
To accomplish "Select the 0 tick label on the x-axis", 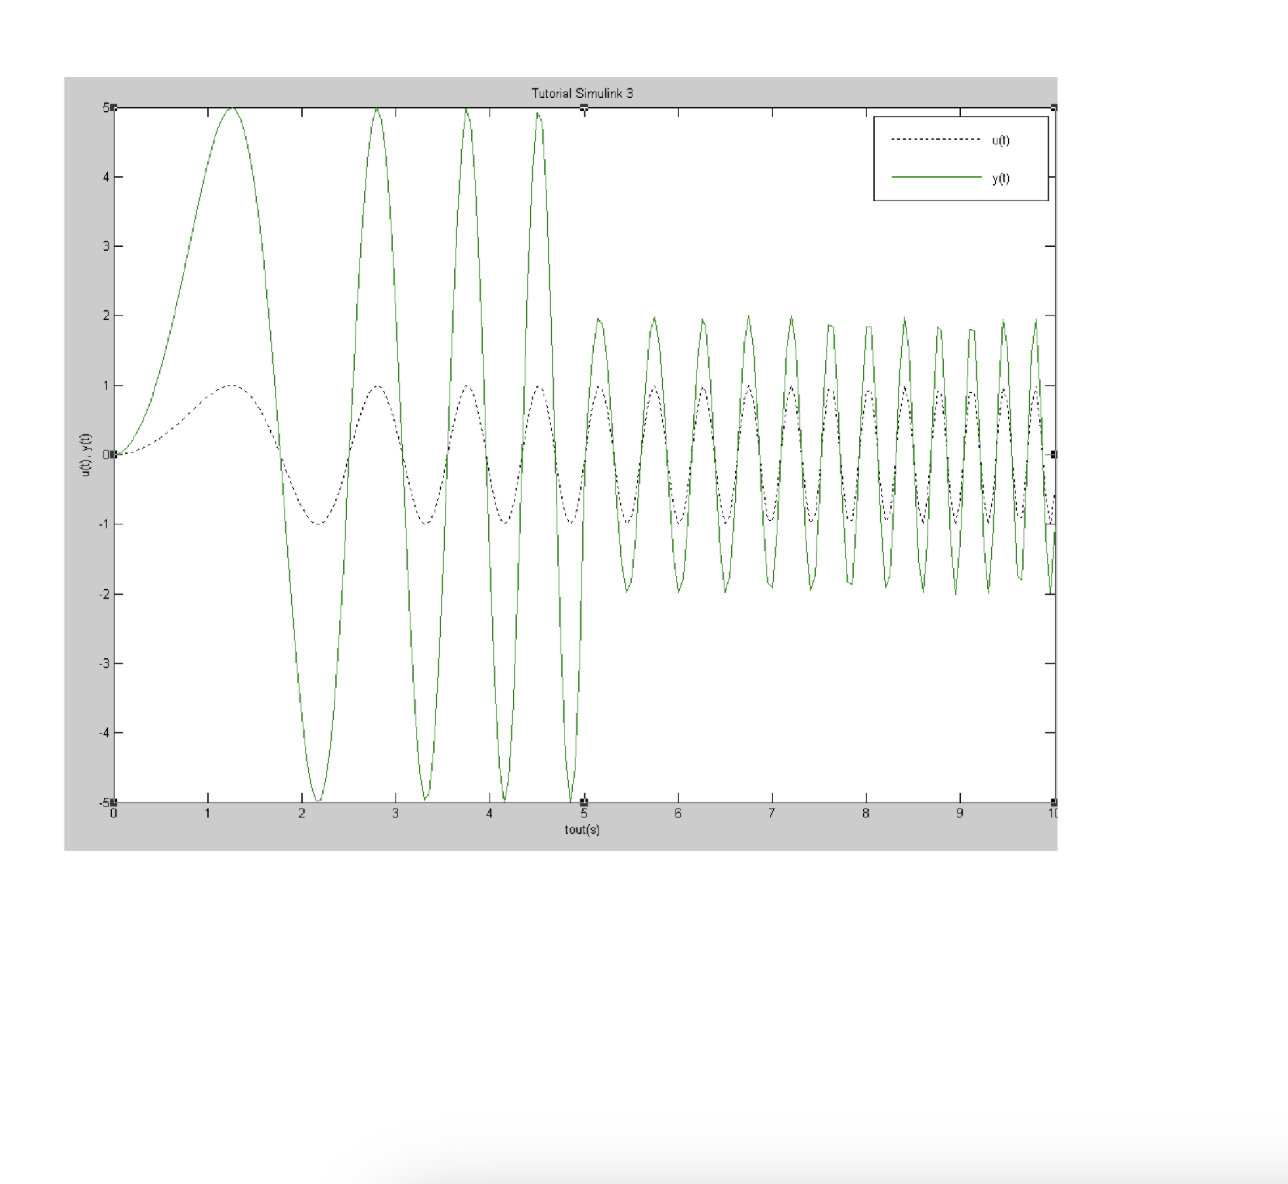I will click(x=114, y=813).
